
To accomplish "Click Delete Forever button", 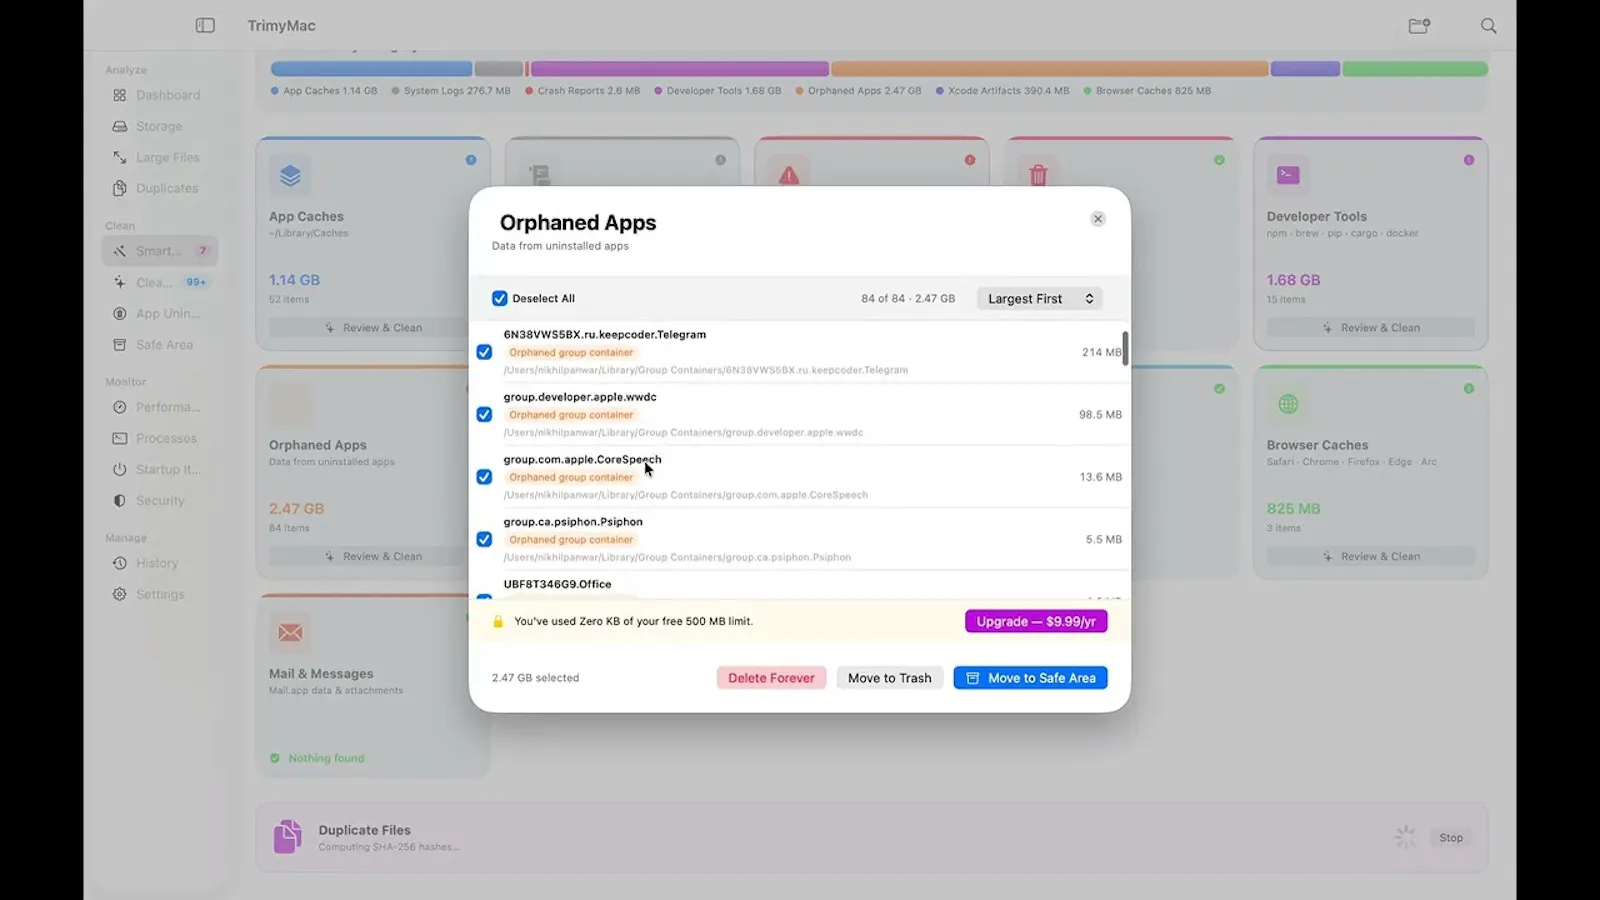I will pos(771,678).
